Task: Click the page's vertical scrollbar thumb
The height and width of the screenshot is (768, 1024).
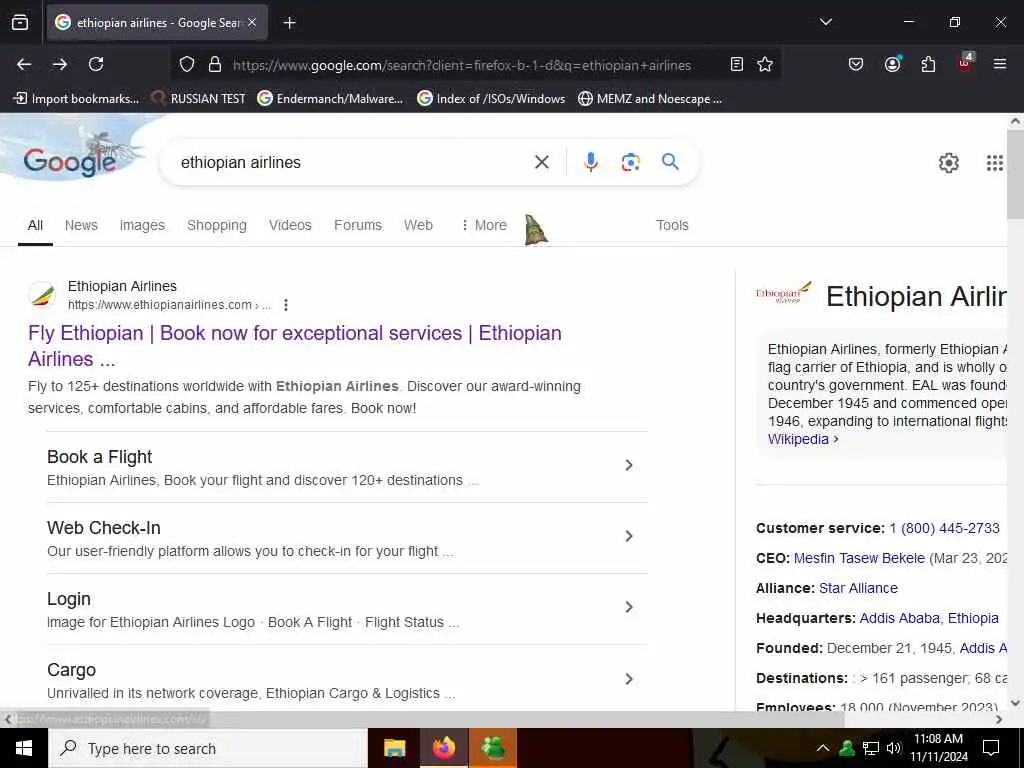Action: pos(1016,174)
